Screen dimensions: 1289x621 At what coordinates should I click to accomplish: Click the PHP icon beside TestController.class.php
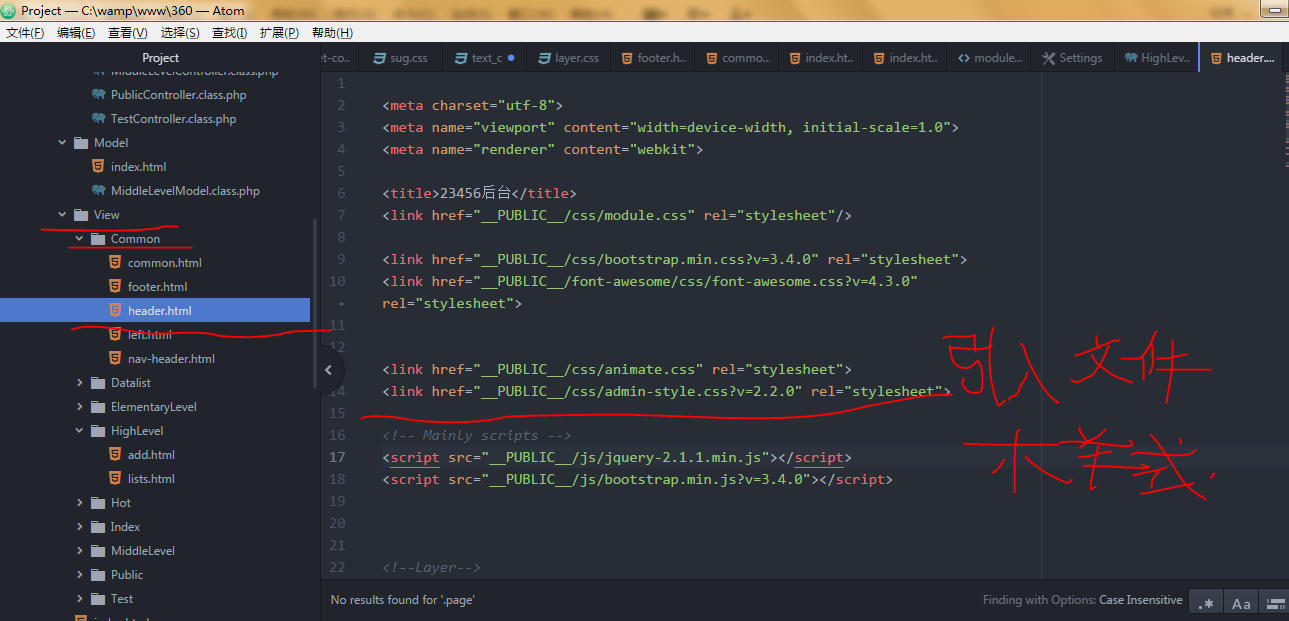point(98,119)
